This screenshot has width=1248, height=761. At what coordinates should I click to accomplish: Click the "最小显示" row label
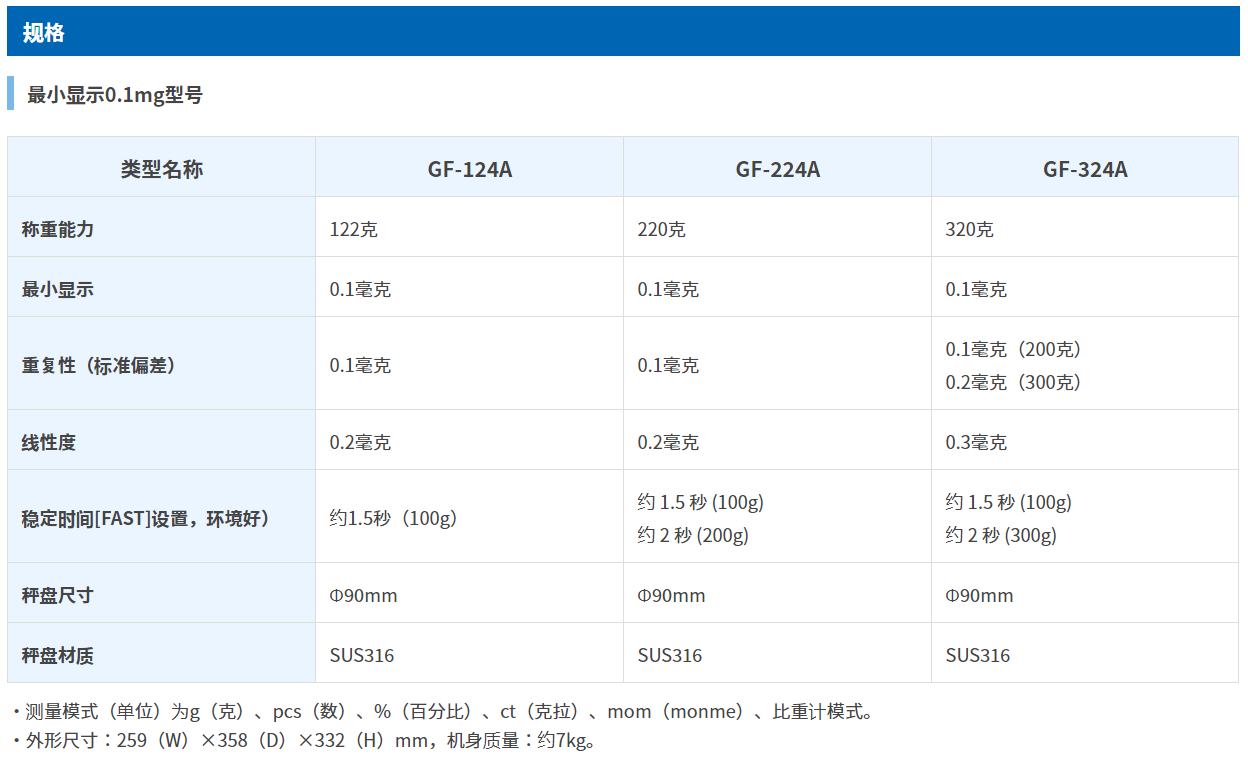coord(58,289)
